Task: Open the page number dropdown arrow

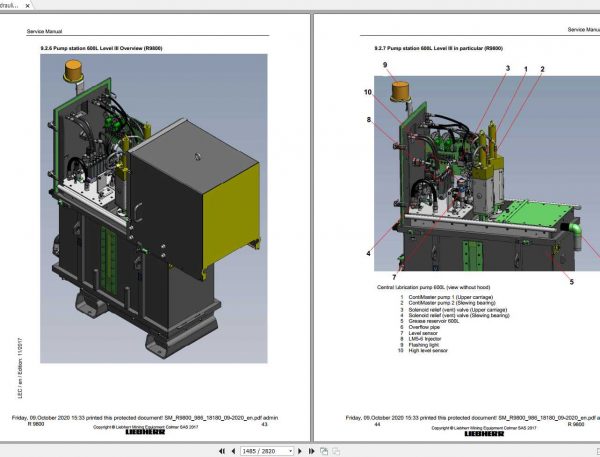Action: point(290,451)
